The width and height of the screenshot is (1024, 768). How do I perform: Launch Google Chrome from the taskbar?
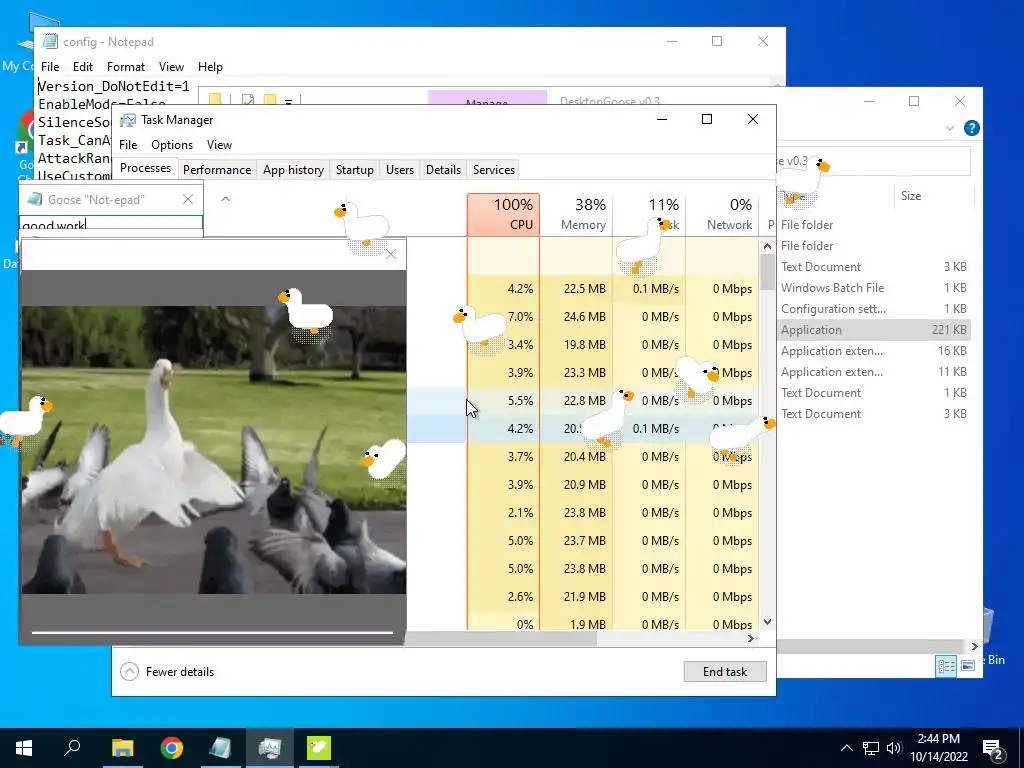172,748
